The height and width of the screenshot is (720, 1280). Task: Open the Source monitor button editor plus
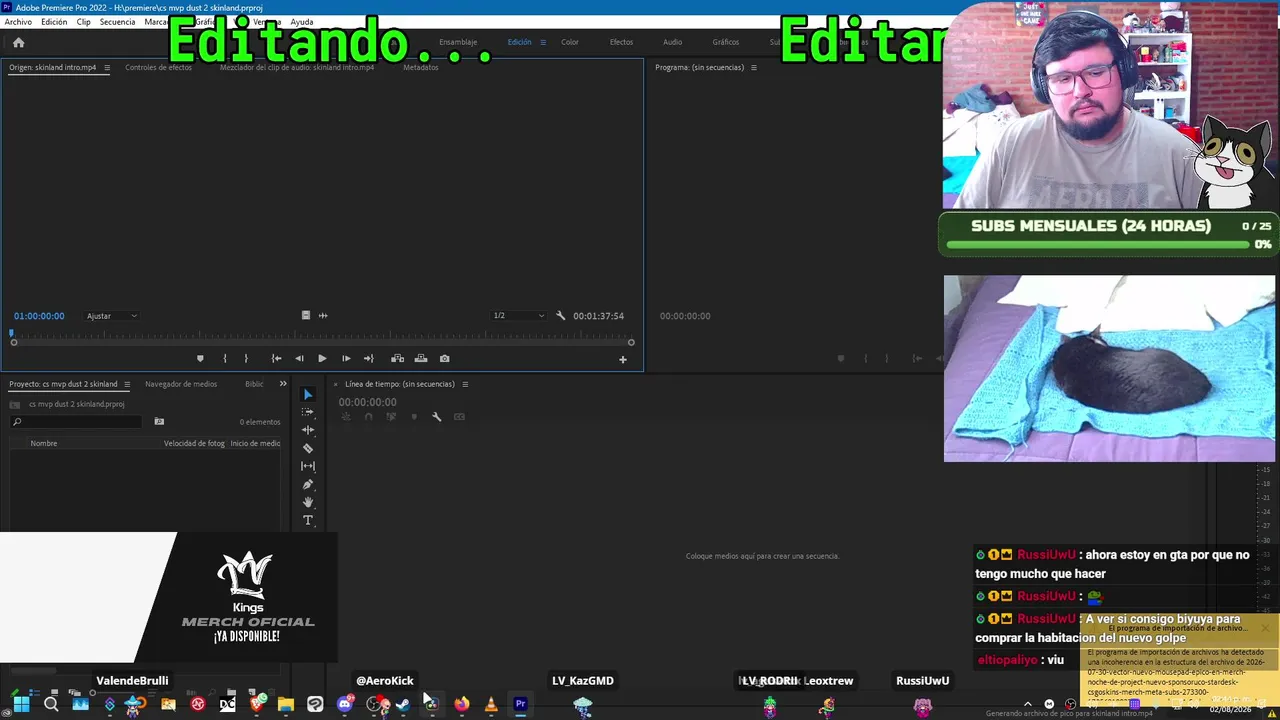click(623, 359)
